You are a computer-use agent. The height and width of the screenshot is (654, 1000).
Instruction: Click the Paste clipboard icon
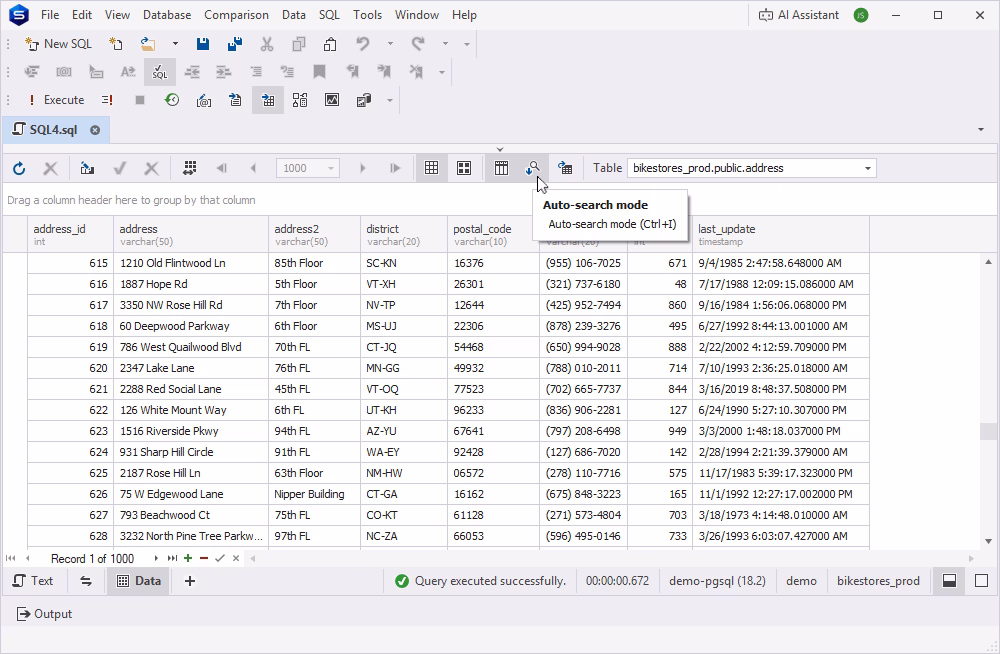click(x=330, y=44)
